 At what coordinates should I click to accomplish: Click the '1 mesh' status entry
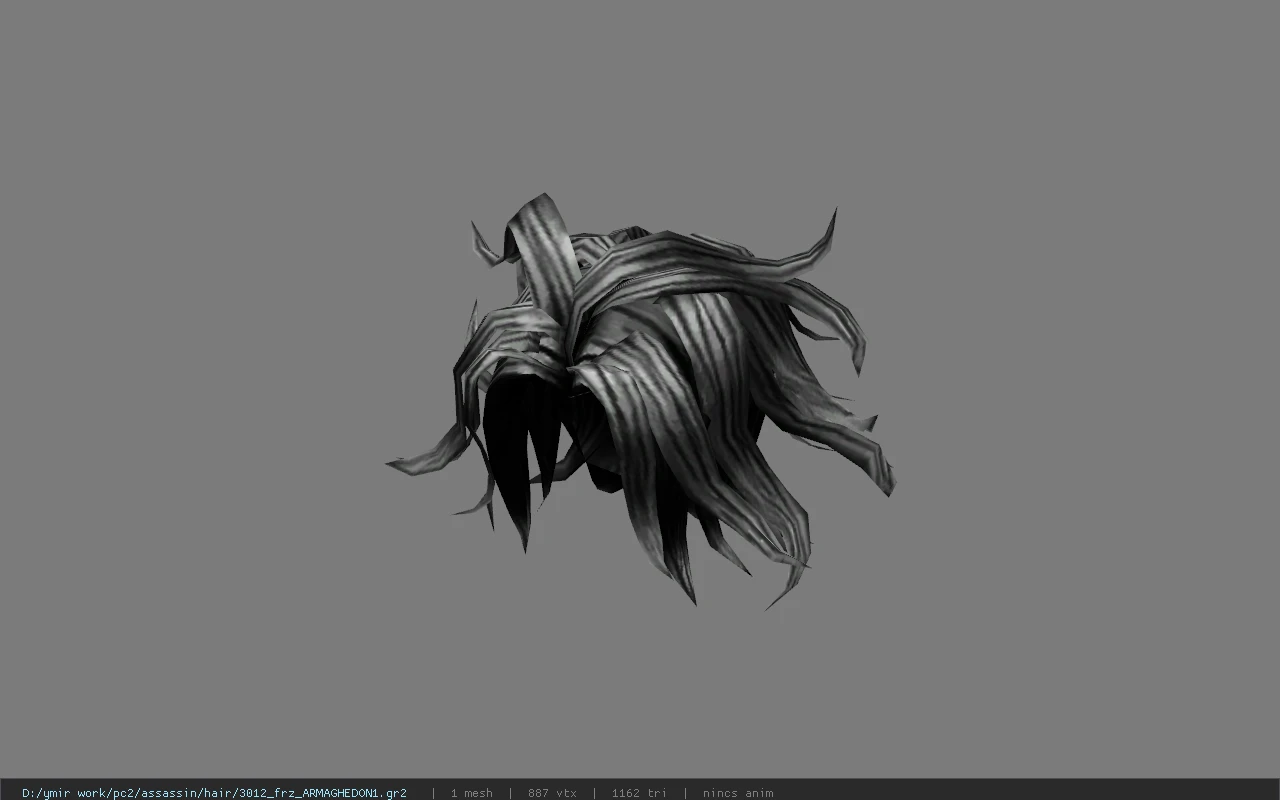click(x=471, y=793)
